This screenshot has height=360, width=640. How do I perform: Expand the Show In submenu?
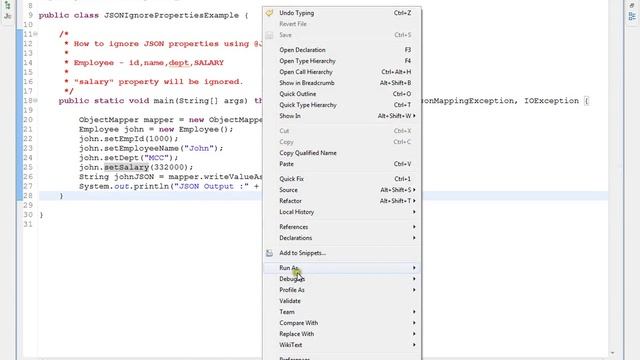[x=342, y=116]
